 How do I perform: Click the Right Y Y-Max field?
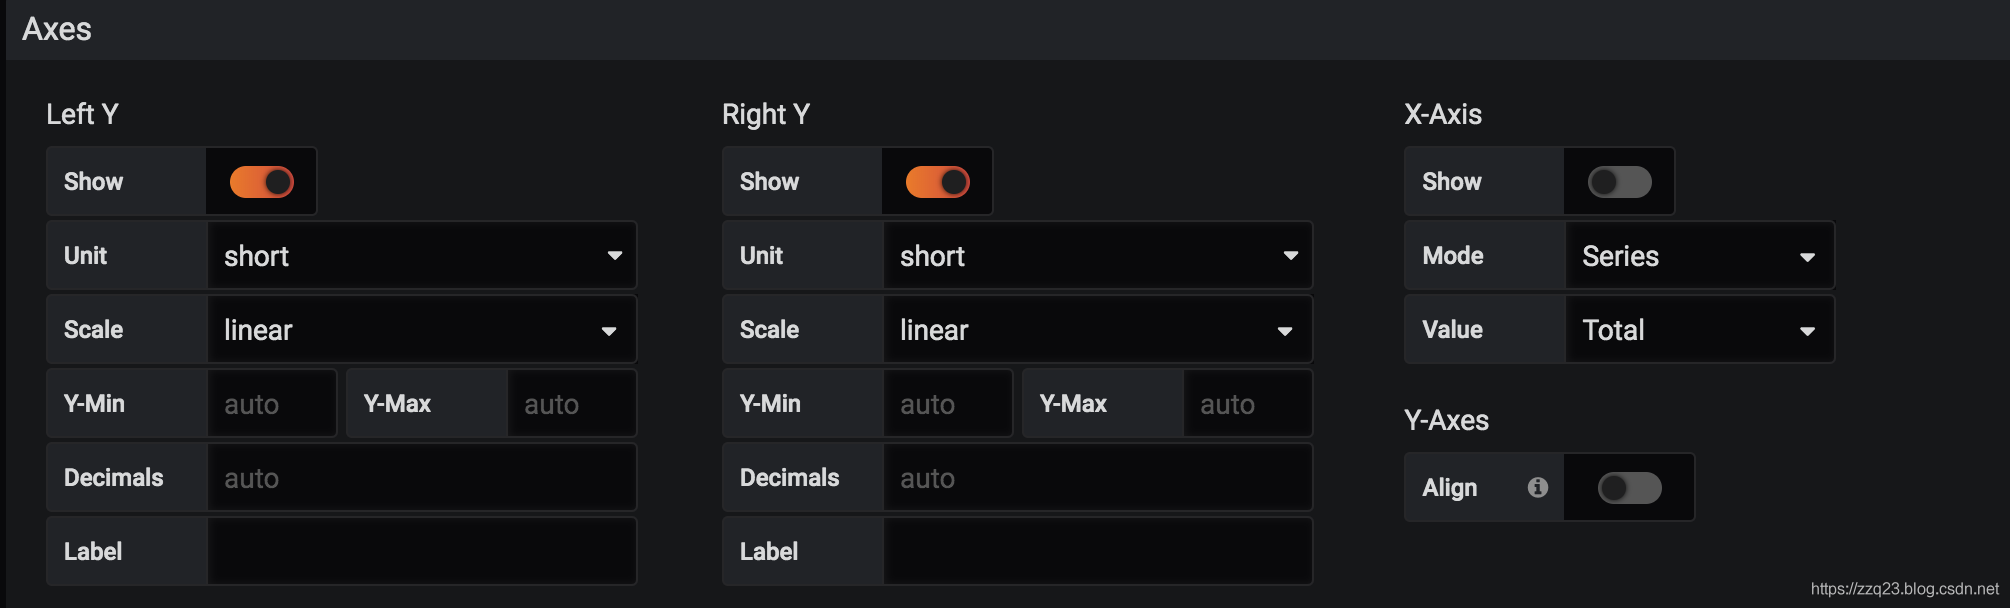[1247, 404]
